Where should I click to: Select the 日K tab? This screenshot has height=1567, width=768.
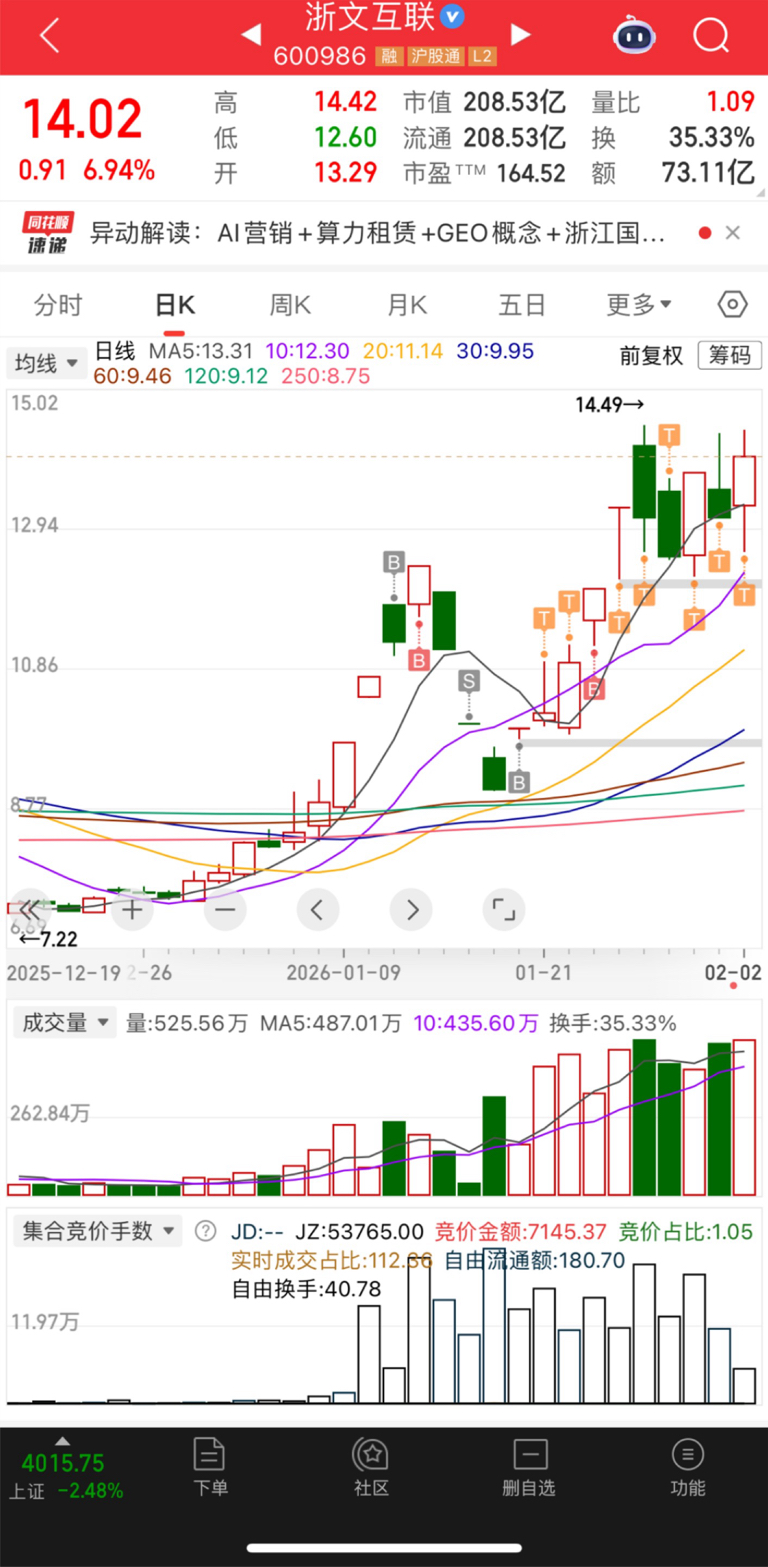pos(174,304)
